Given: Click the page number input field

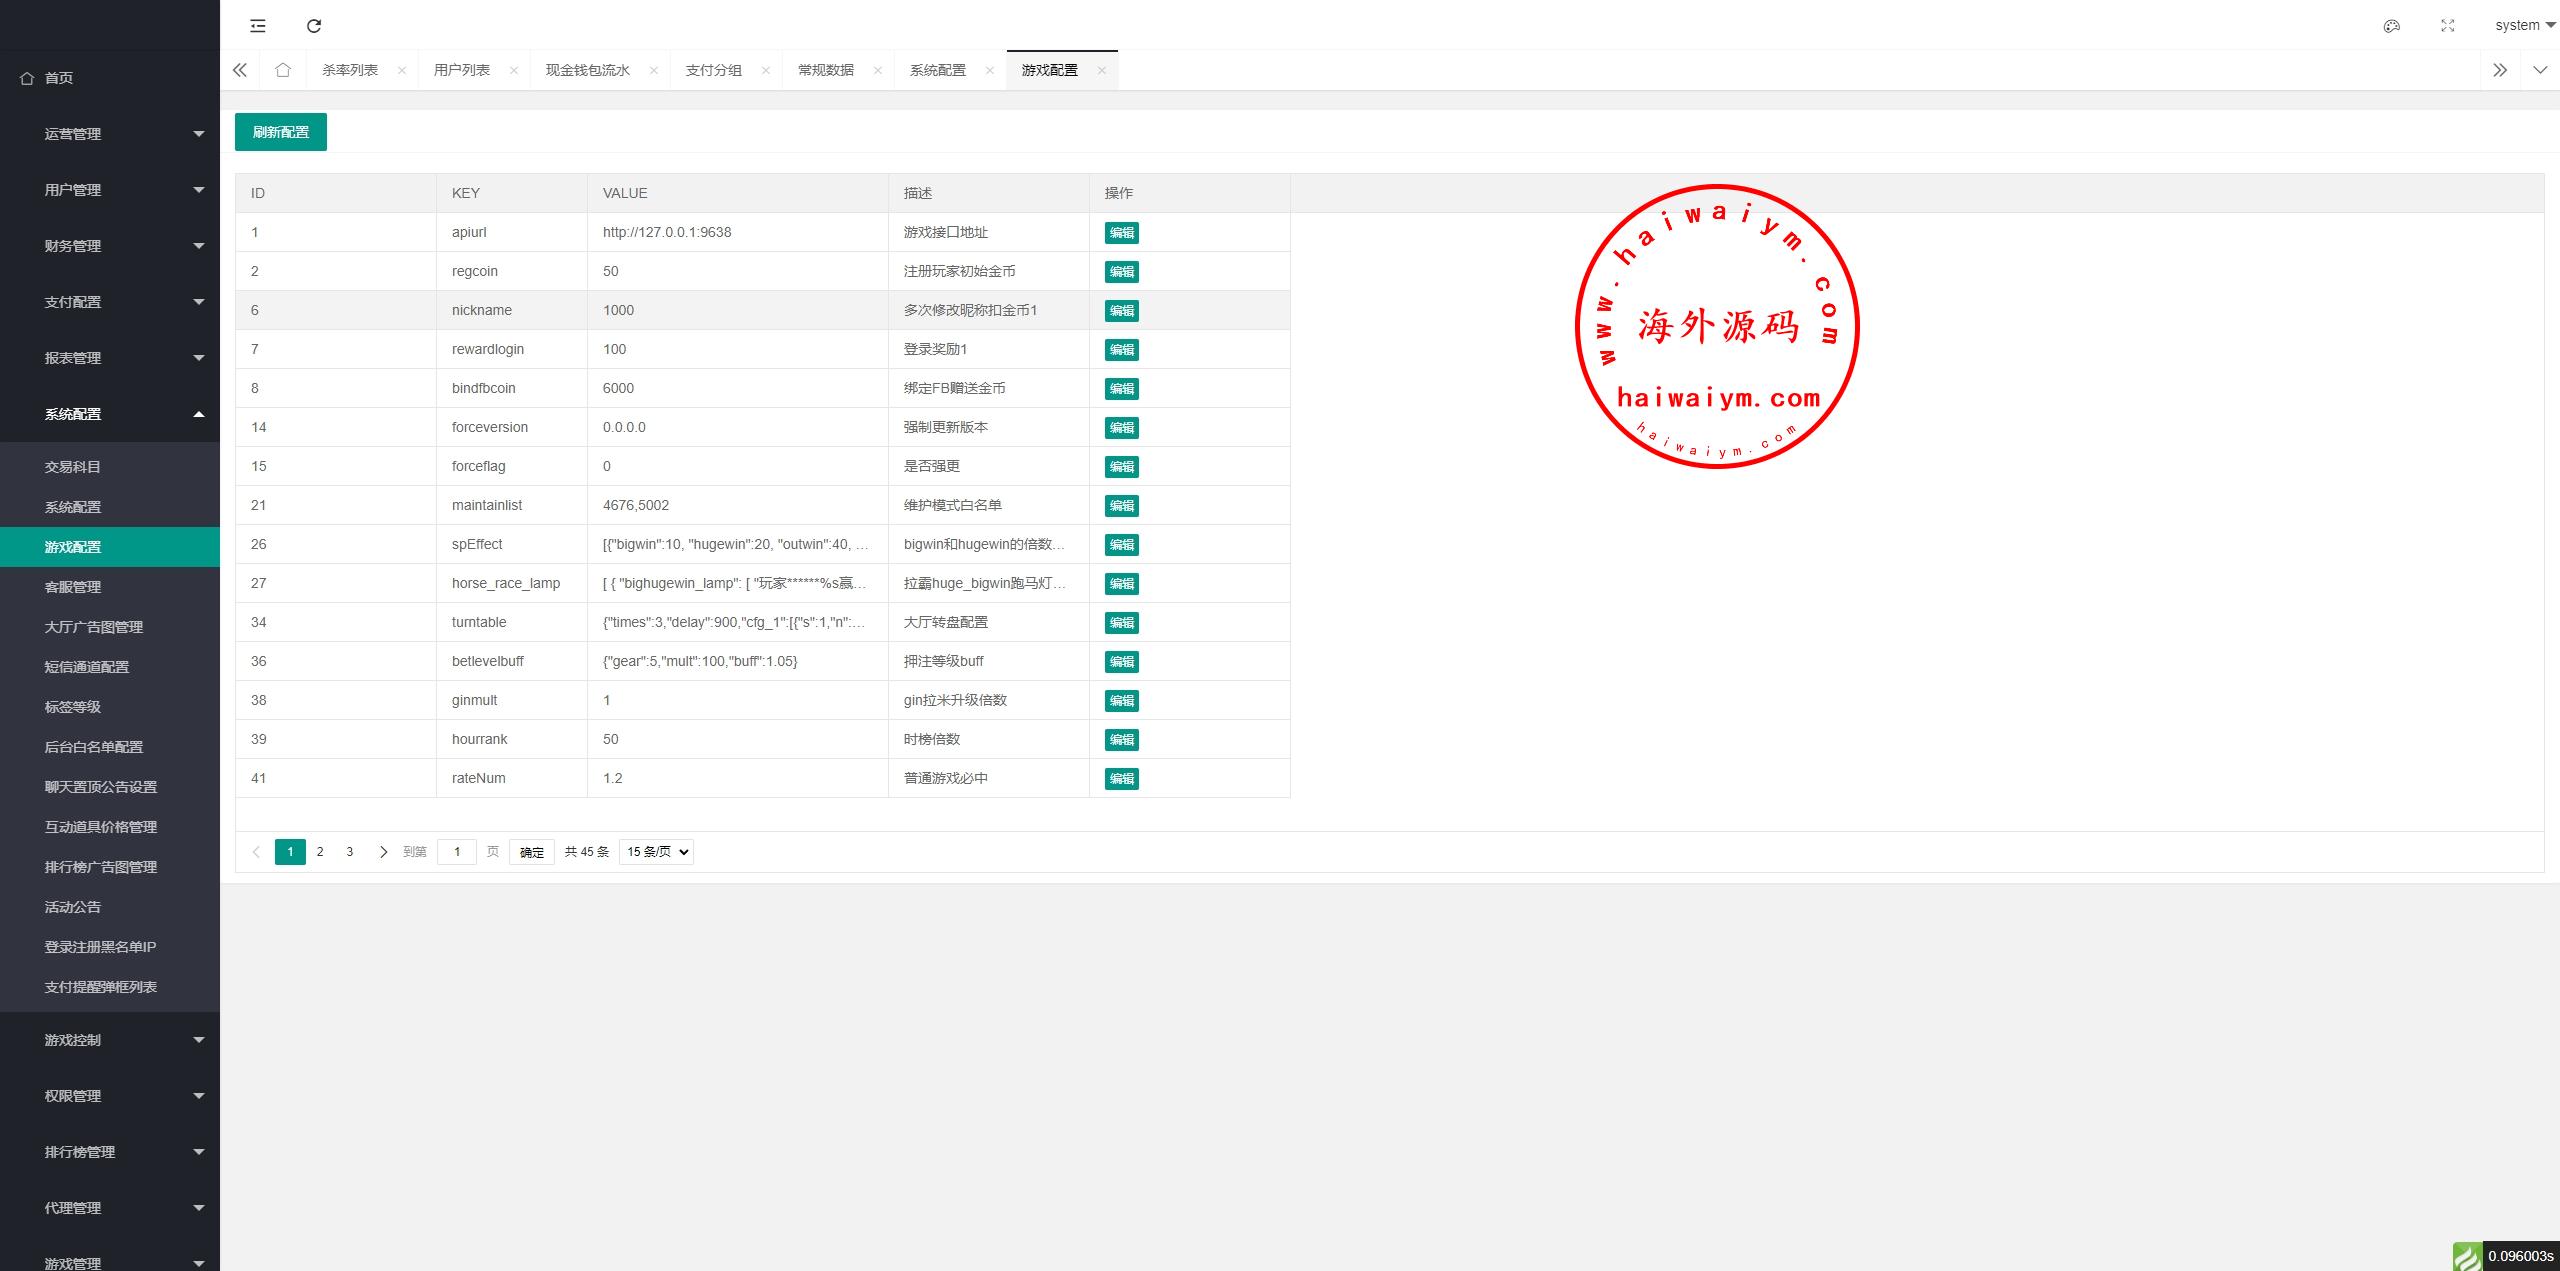Looking at the screenshot, I should (x=457, y=852).
